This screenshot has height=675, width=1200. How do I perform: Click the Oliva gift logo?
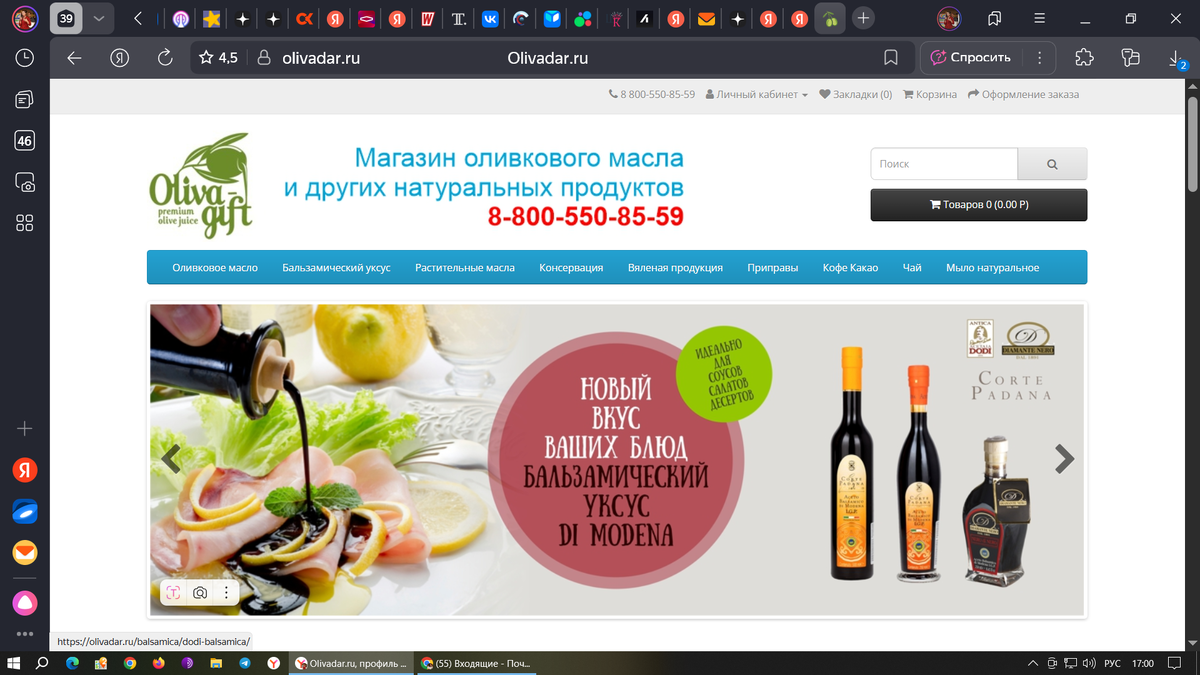tap(201, 186)
